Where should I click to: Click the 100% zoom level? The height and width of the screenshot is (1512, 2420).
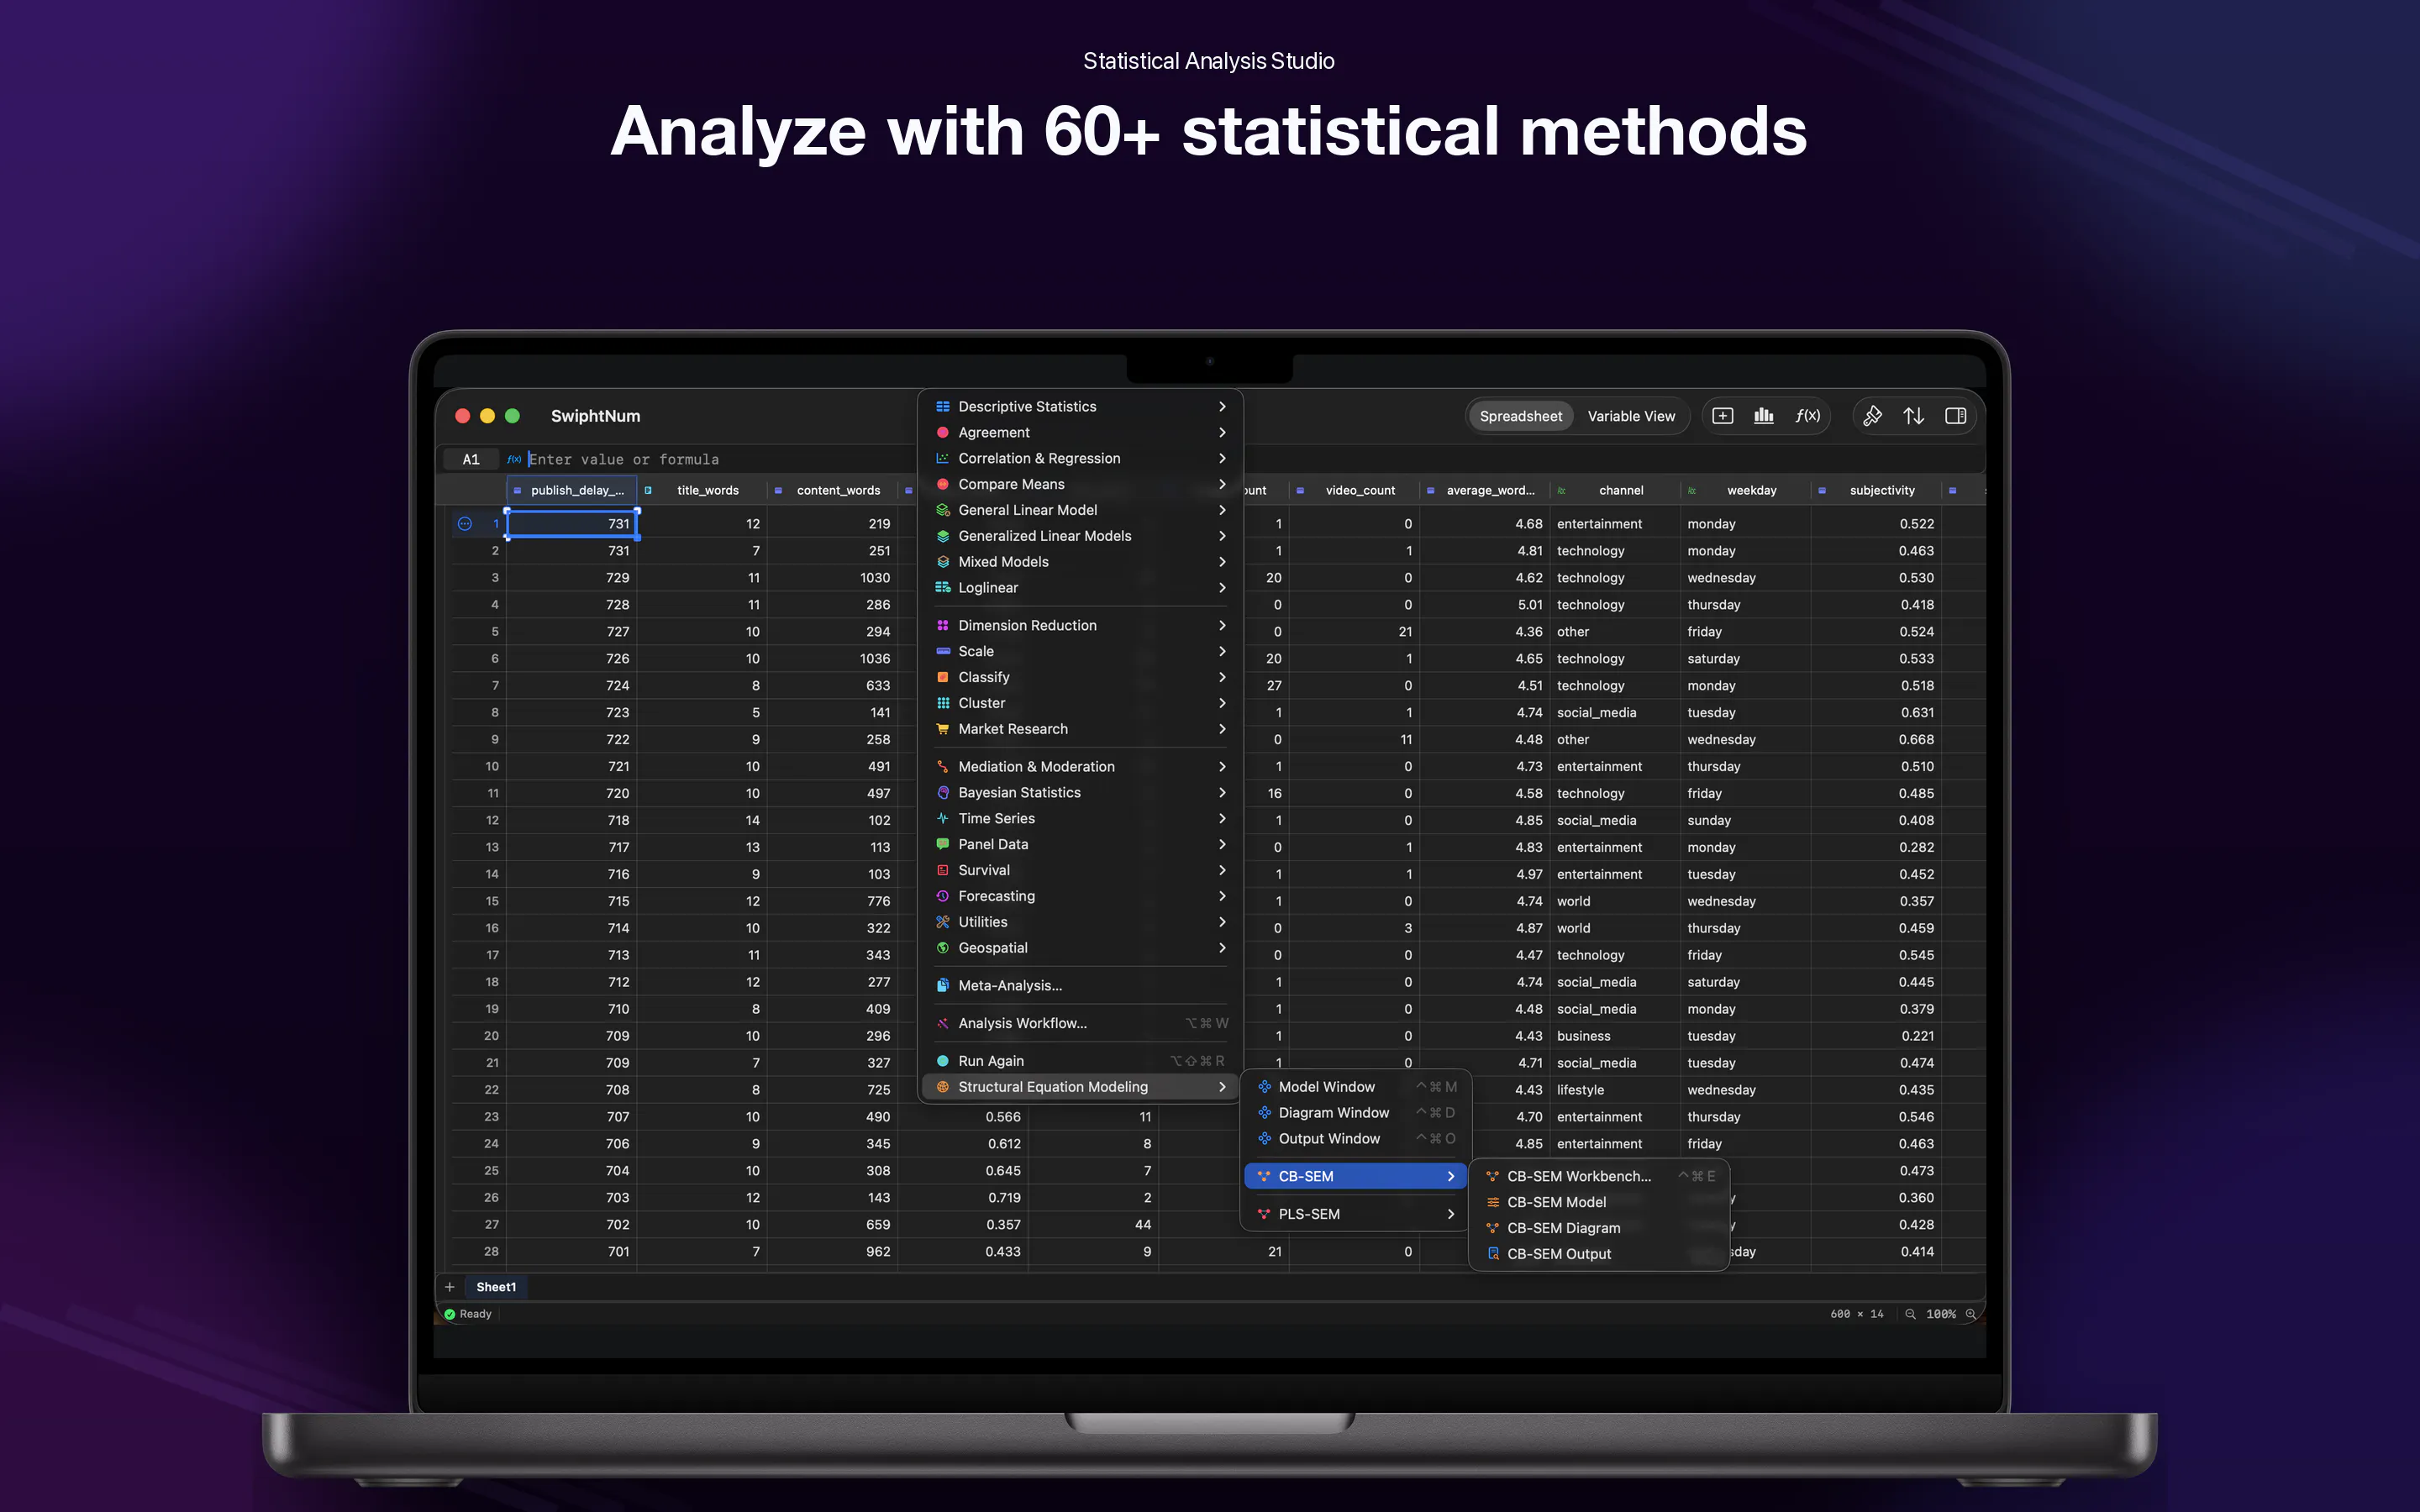[x=1941, y=1314]
